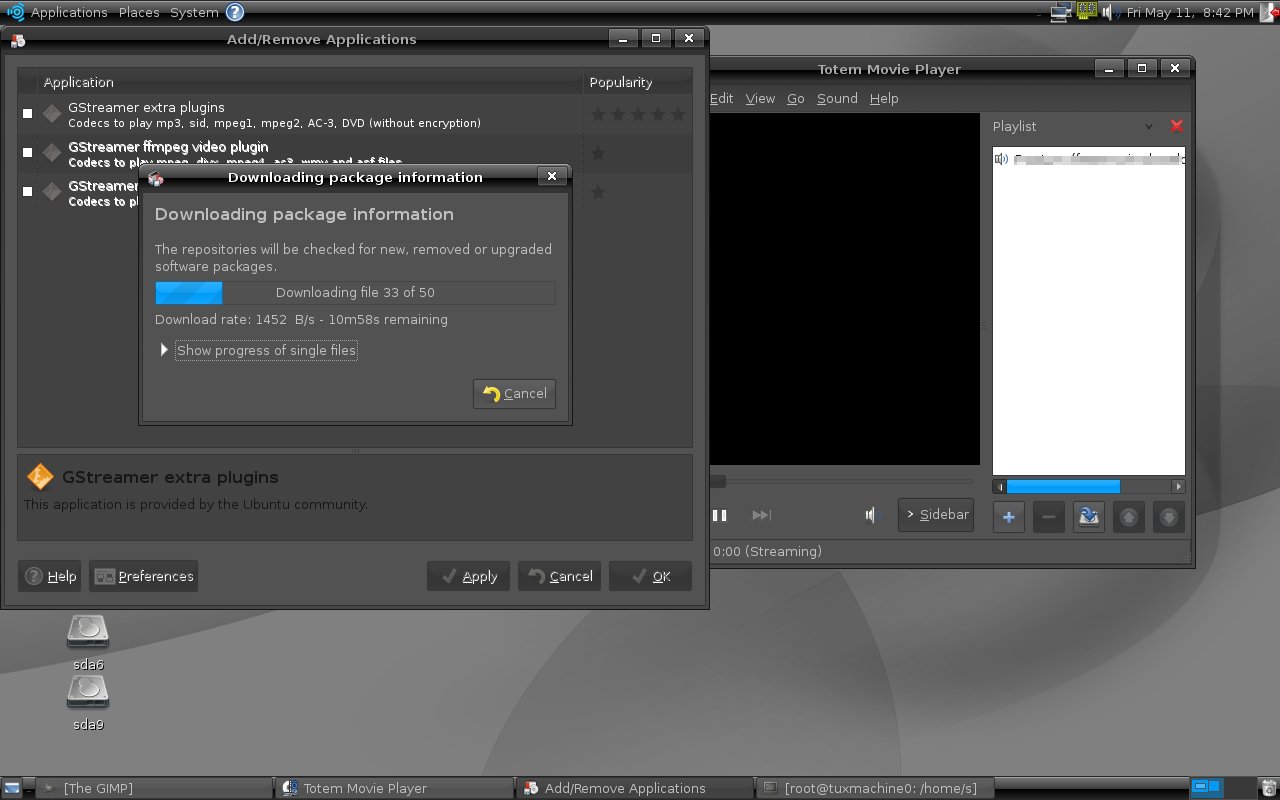Image resolution: width=1280 pixels, height=800 pixels.
Task: Click the 0:00 (Streaming) status text
Action: pyautogui.click(x=767, y=551)
